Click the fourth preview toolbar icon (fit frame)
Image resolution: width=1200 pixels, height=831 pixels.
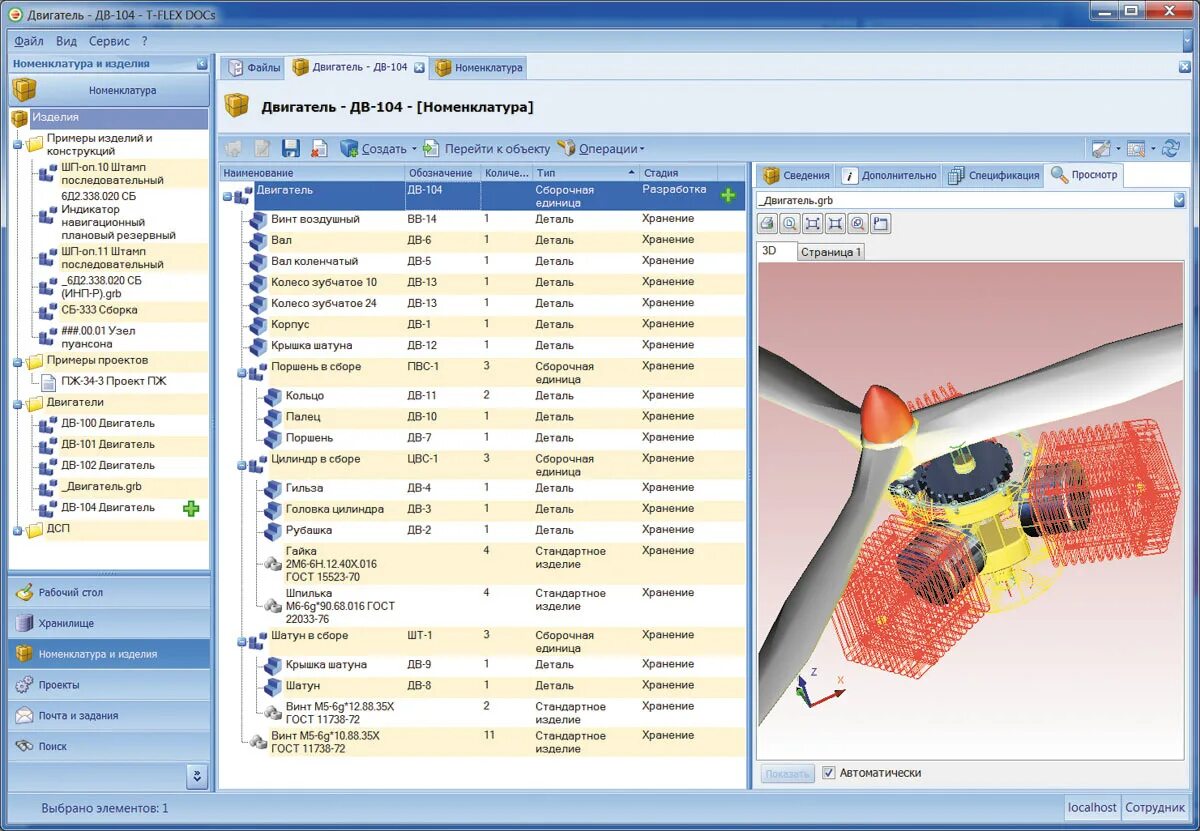point(836,223)
